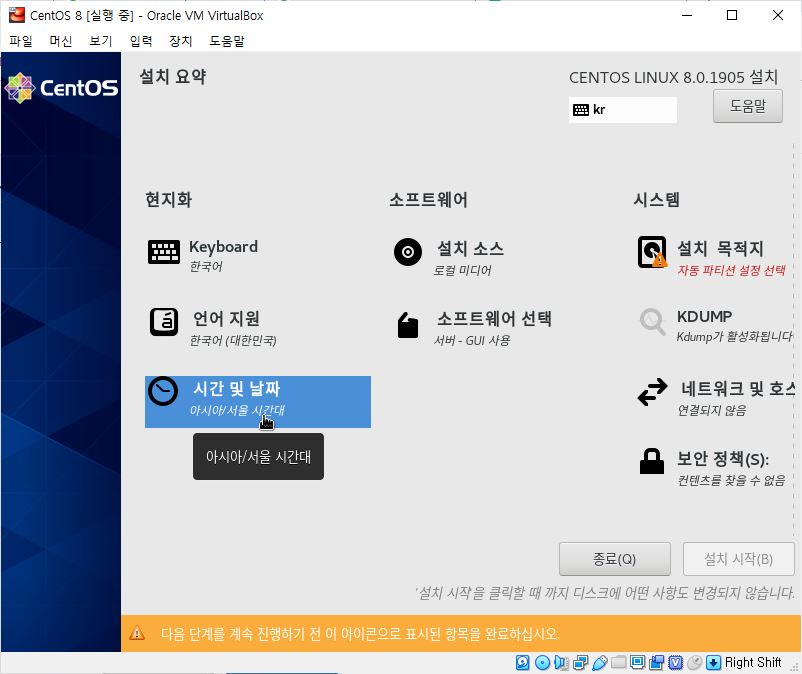
Task: Select 시간 및 날짜 title text
Action: pos(236,389)
